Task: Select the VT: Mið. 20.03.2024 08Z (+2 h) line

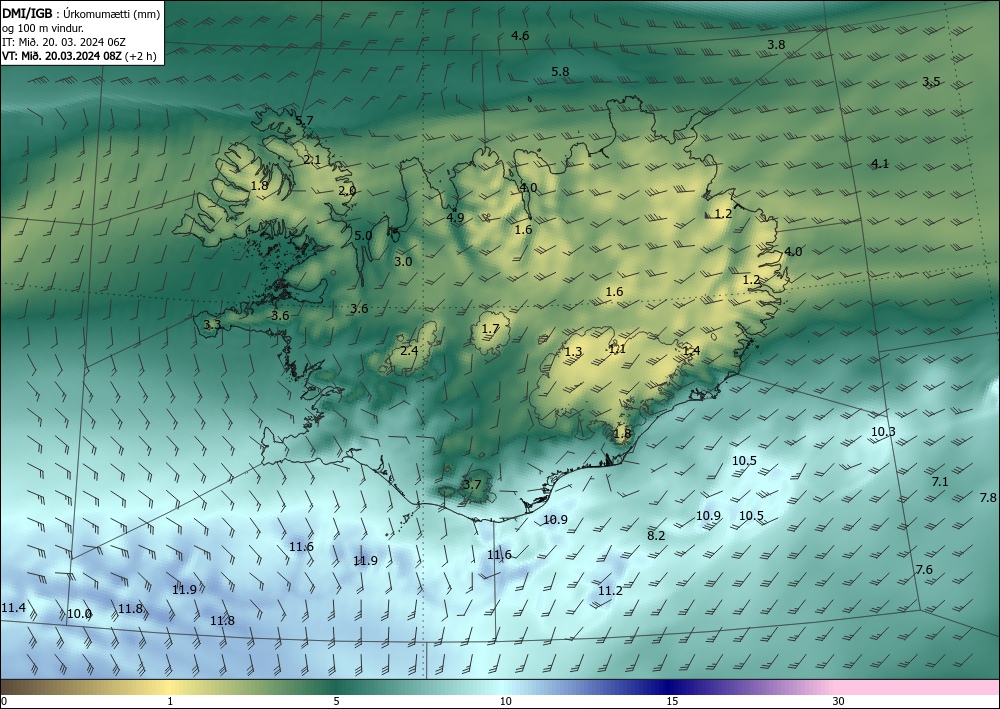Action: 79,56
